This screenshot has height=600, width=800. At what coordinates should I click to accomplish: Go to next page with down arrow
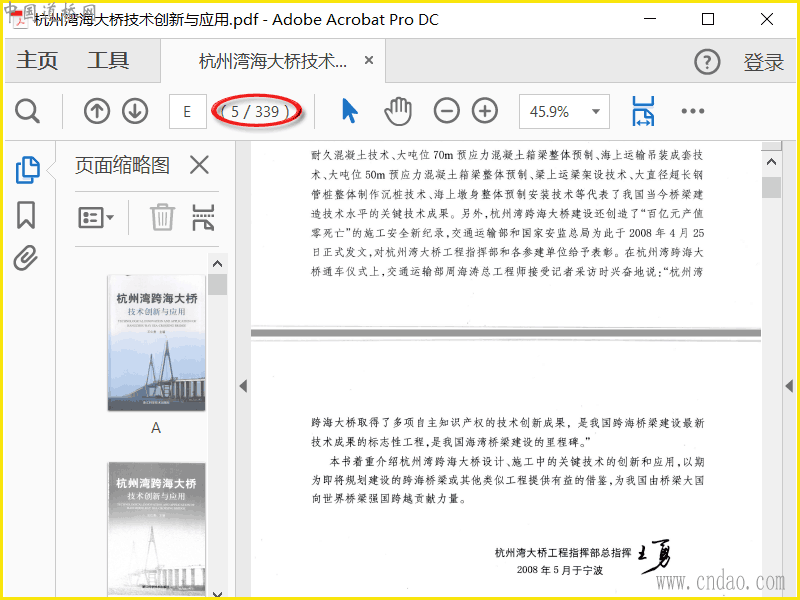[x=135, y=111]
